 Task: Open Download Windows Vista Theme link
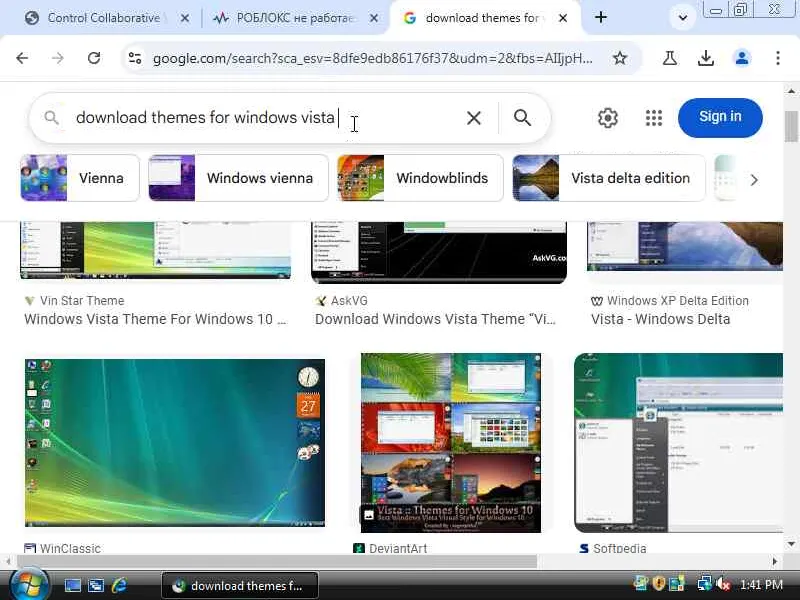point(435,319)
